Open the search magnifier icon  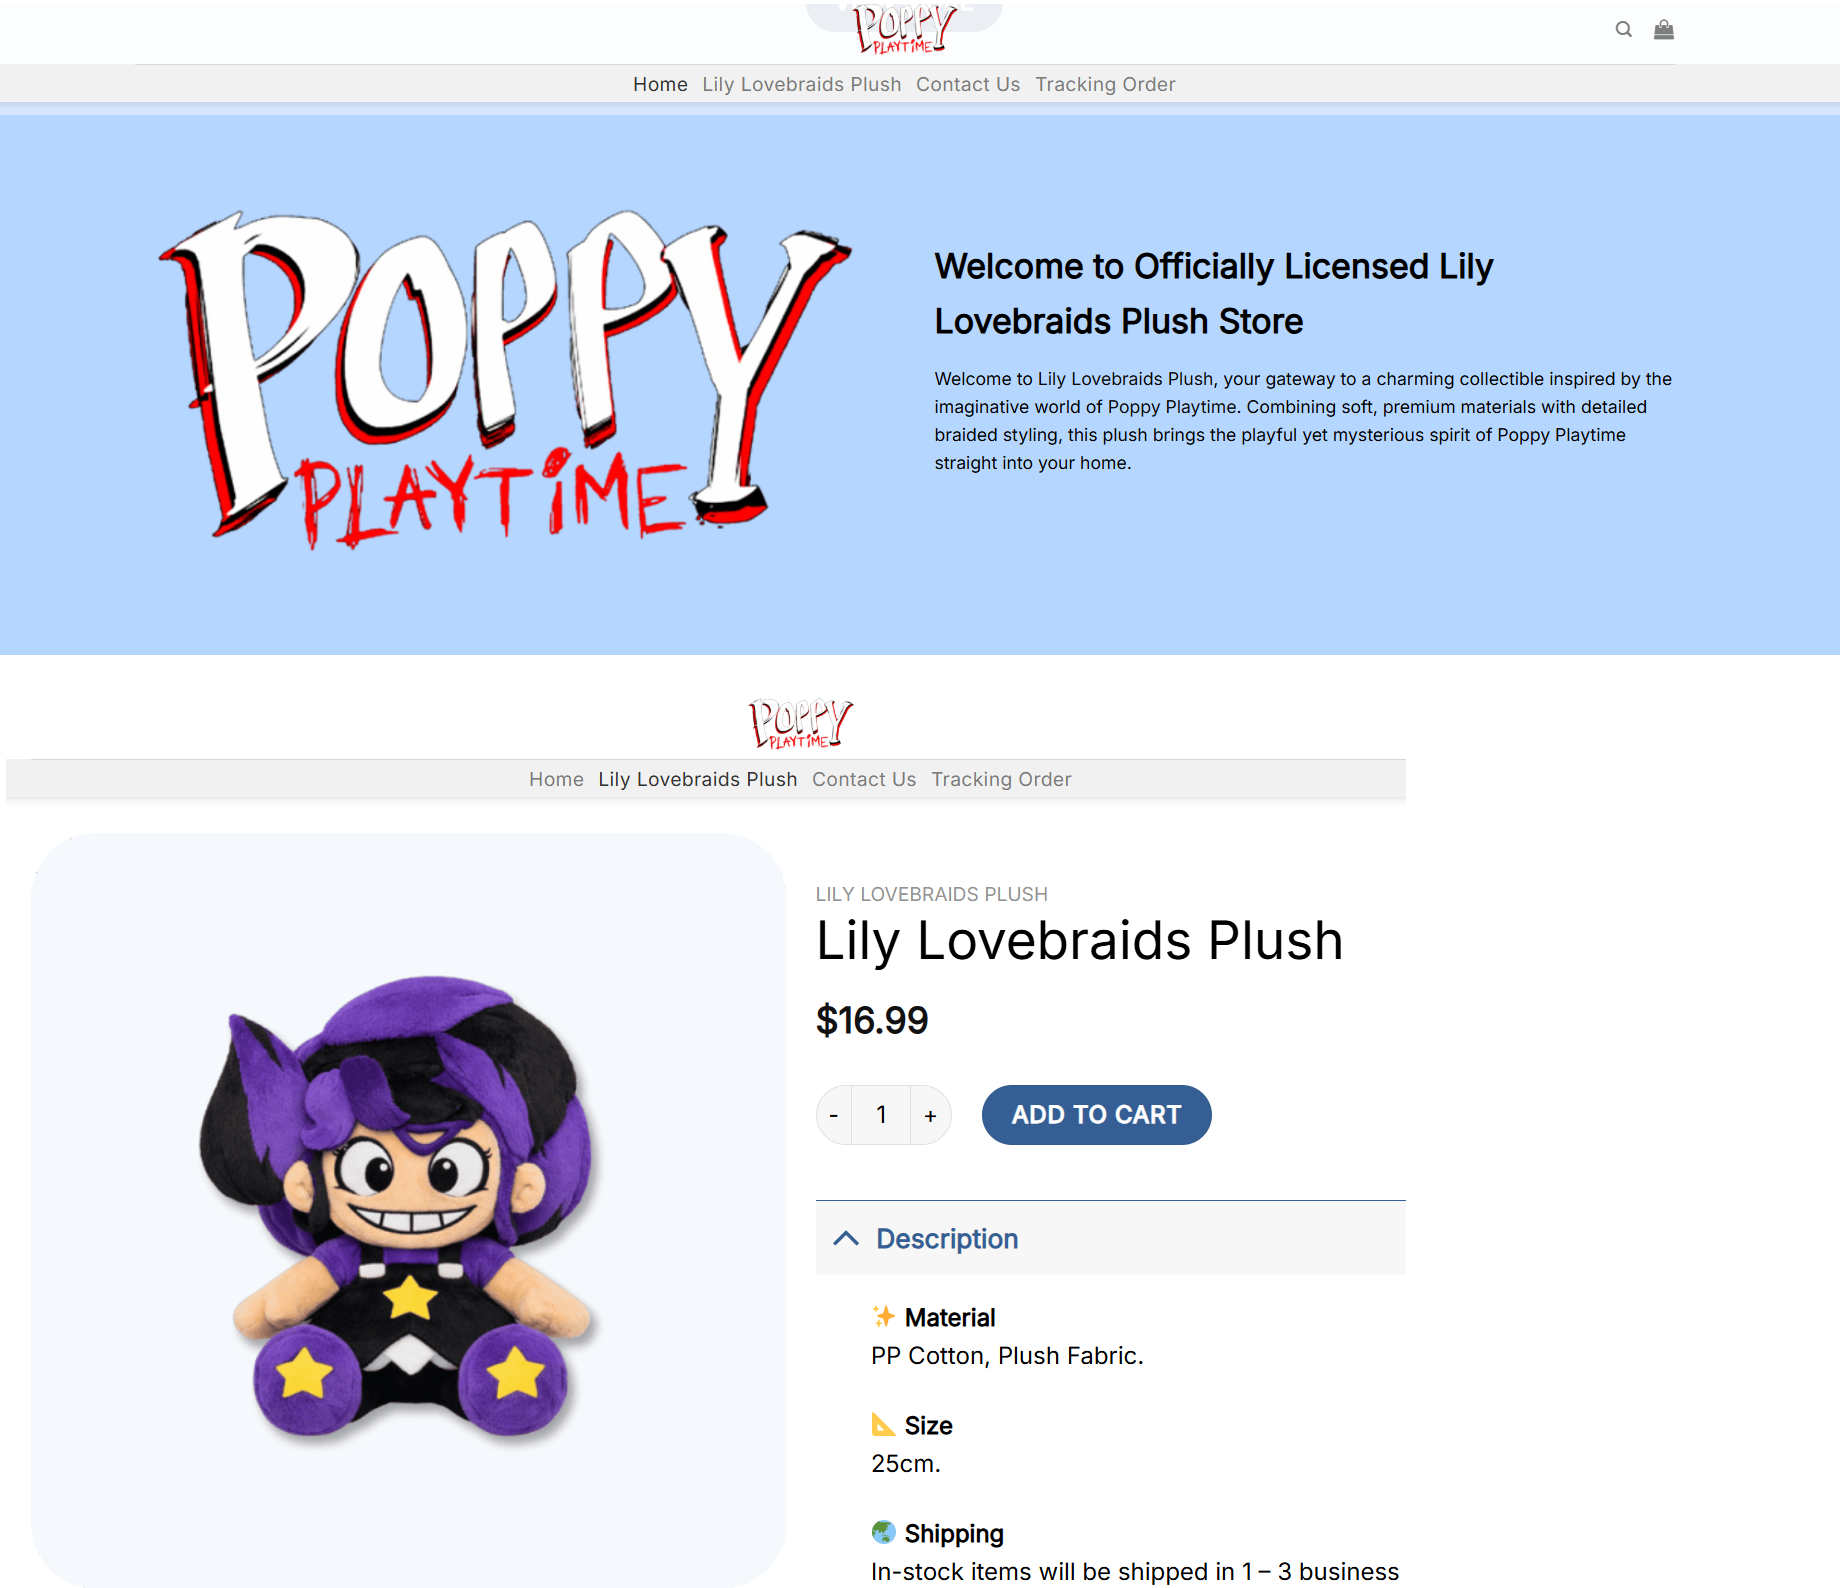point(1623,30)
